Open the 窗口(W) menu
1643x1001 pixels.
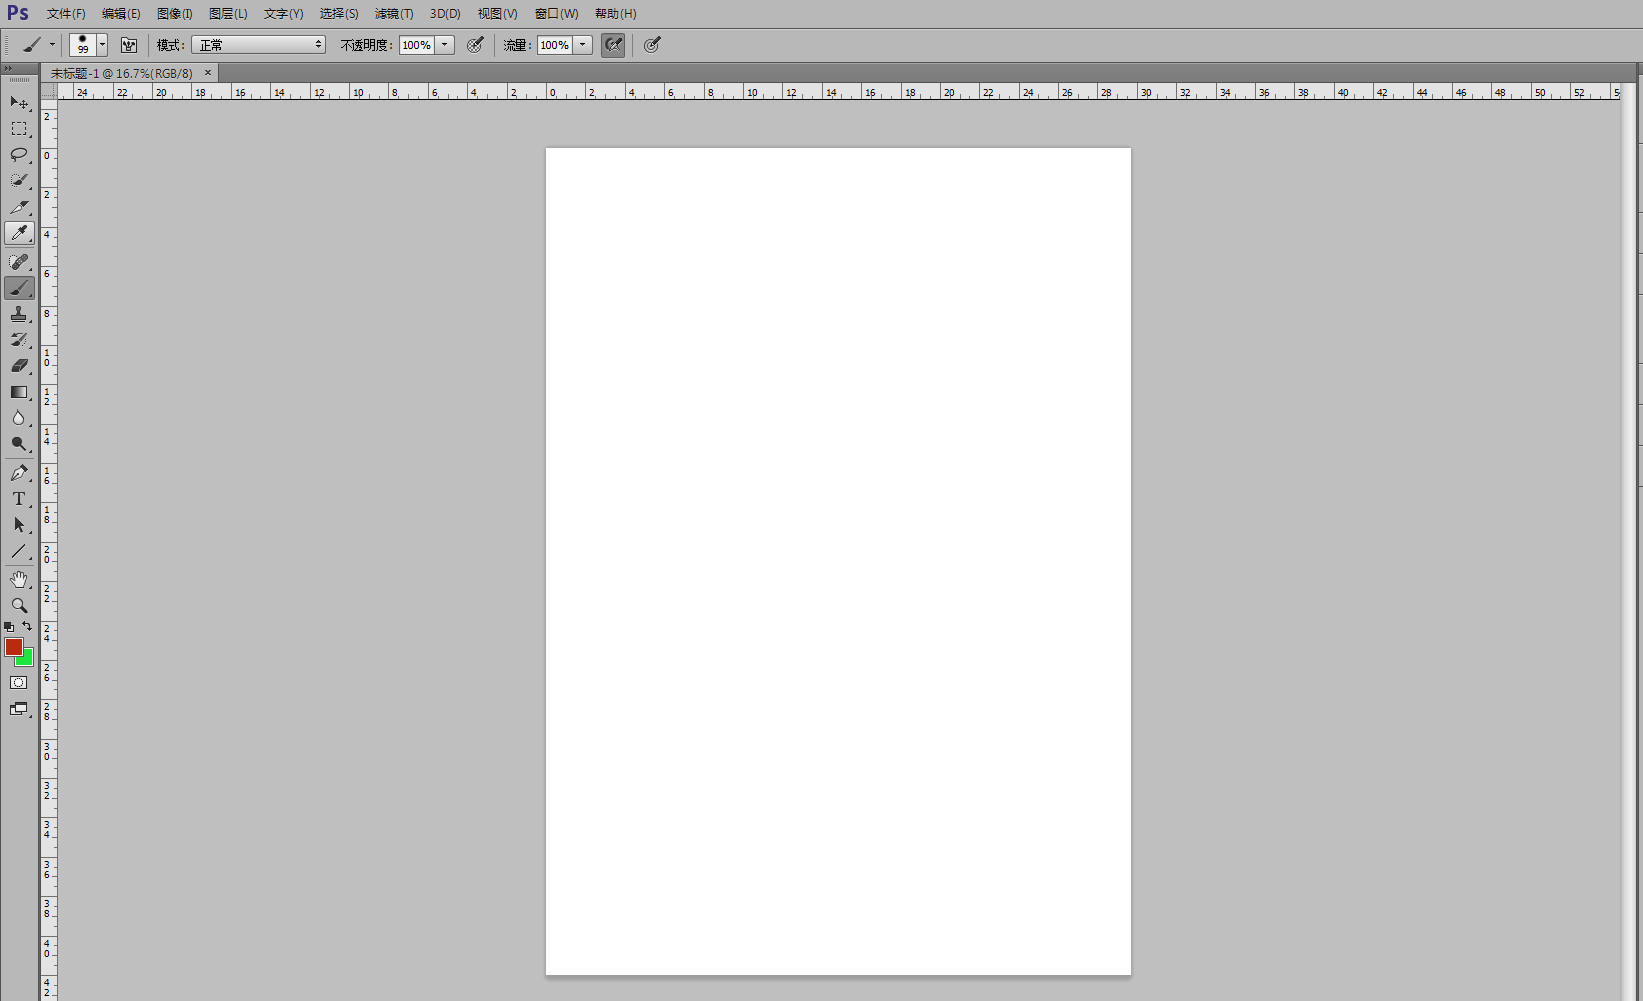pyautogui.click(x=556, y=14)
